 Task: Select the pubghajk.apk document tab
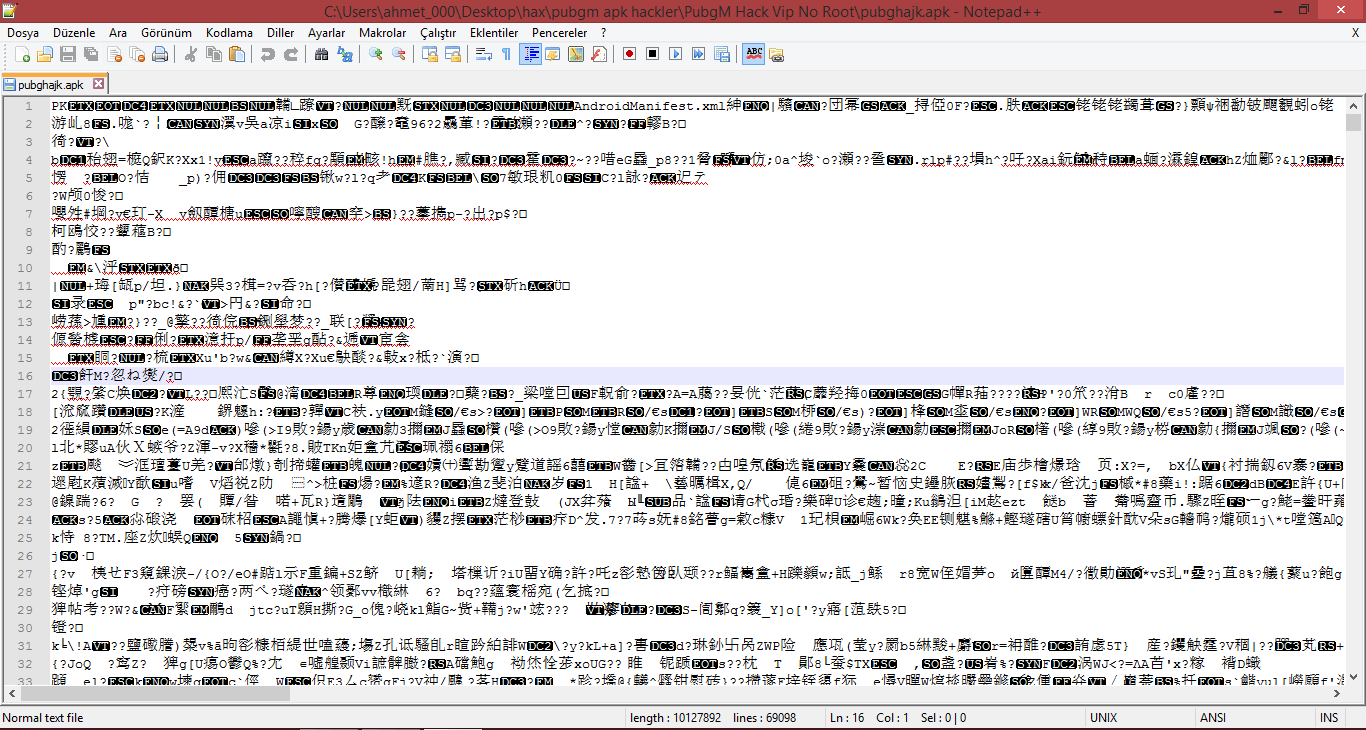(x=55, y=84)
